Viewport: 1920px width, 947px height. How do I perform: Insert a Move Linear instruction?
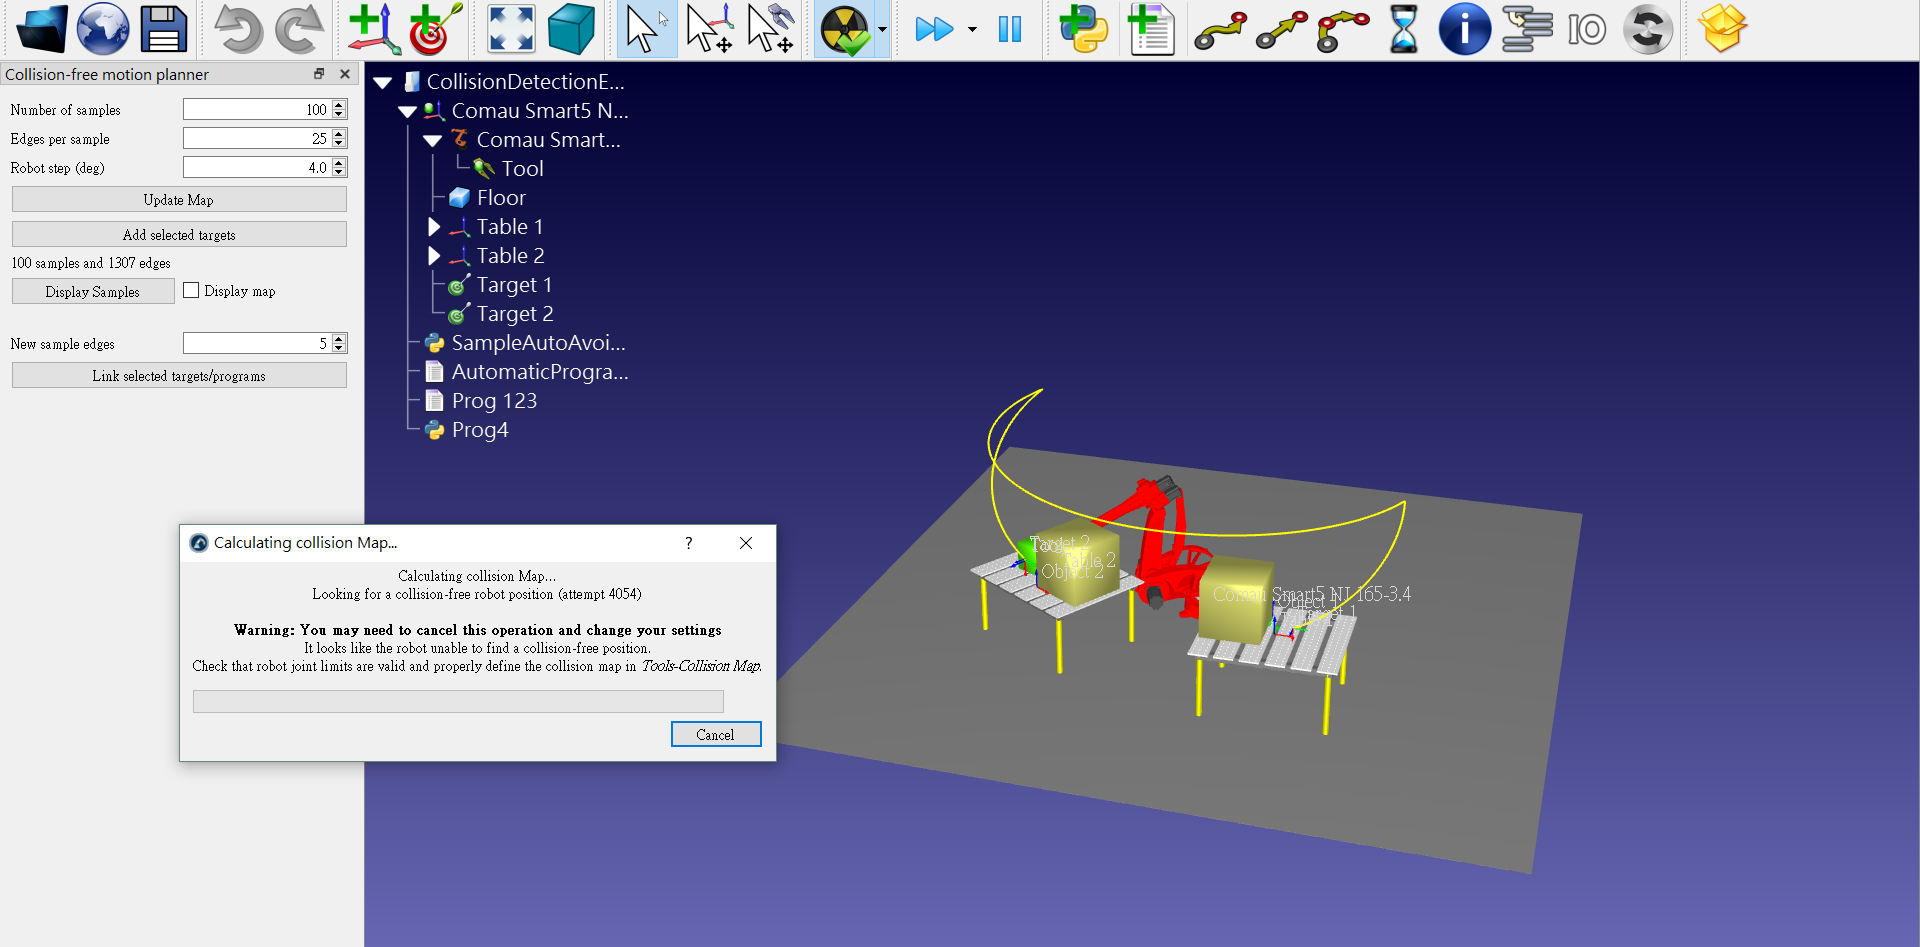click(1282, 30)
